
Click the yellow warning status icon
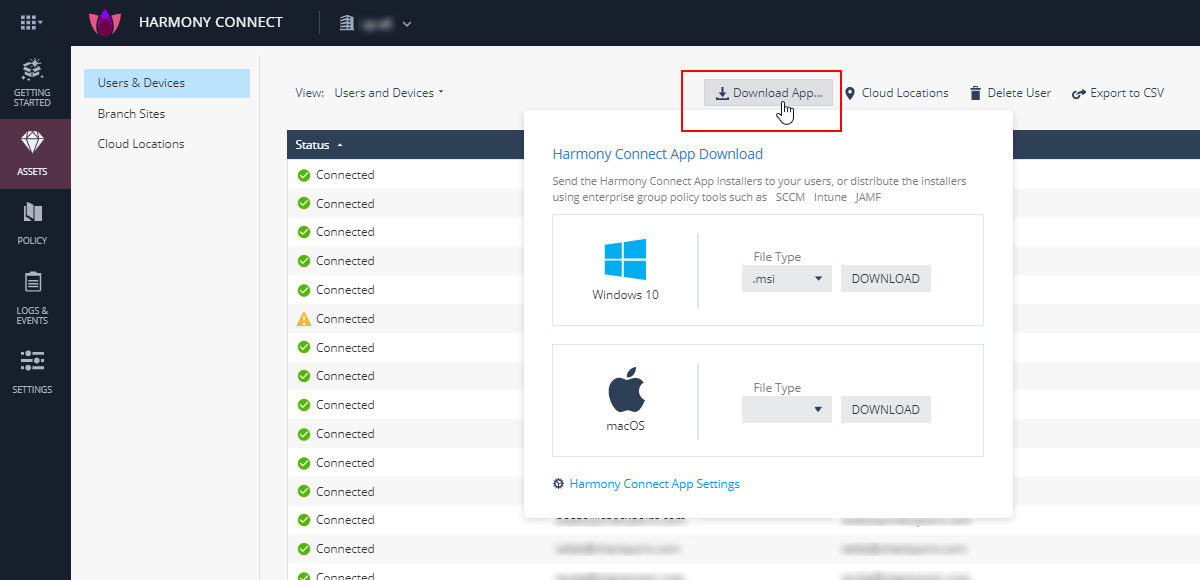(x=304, y=319)
